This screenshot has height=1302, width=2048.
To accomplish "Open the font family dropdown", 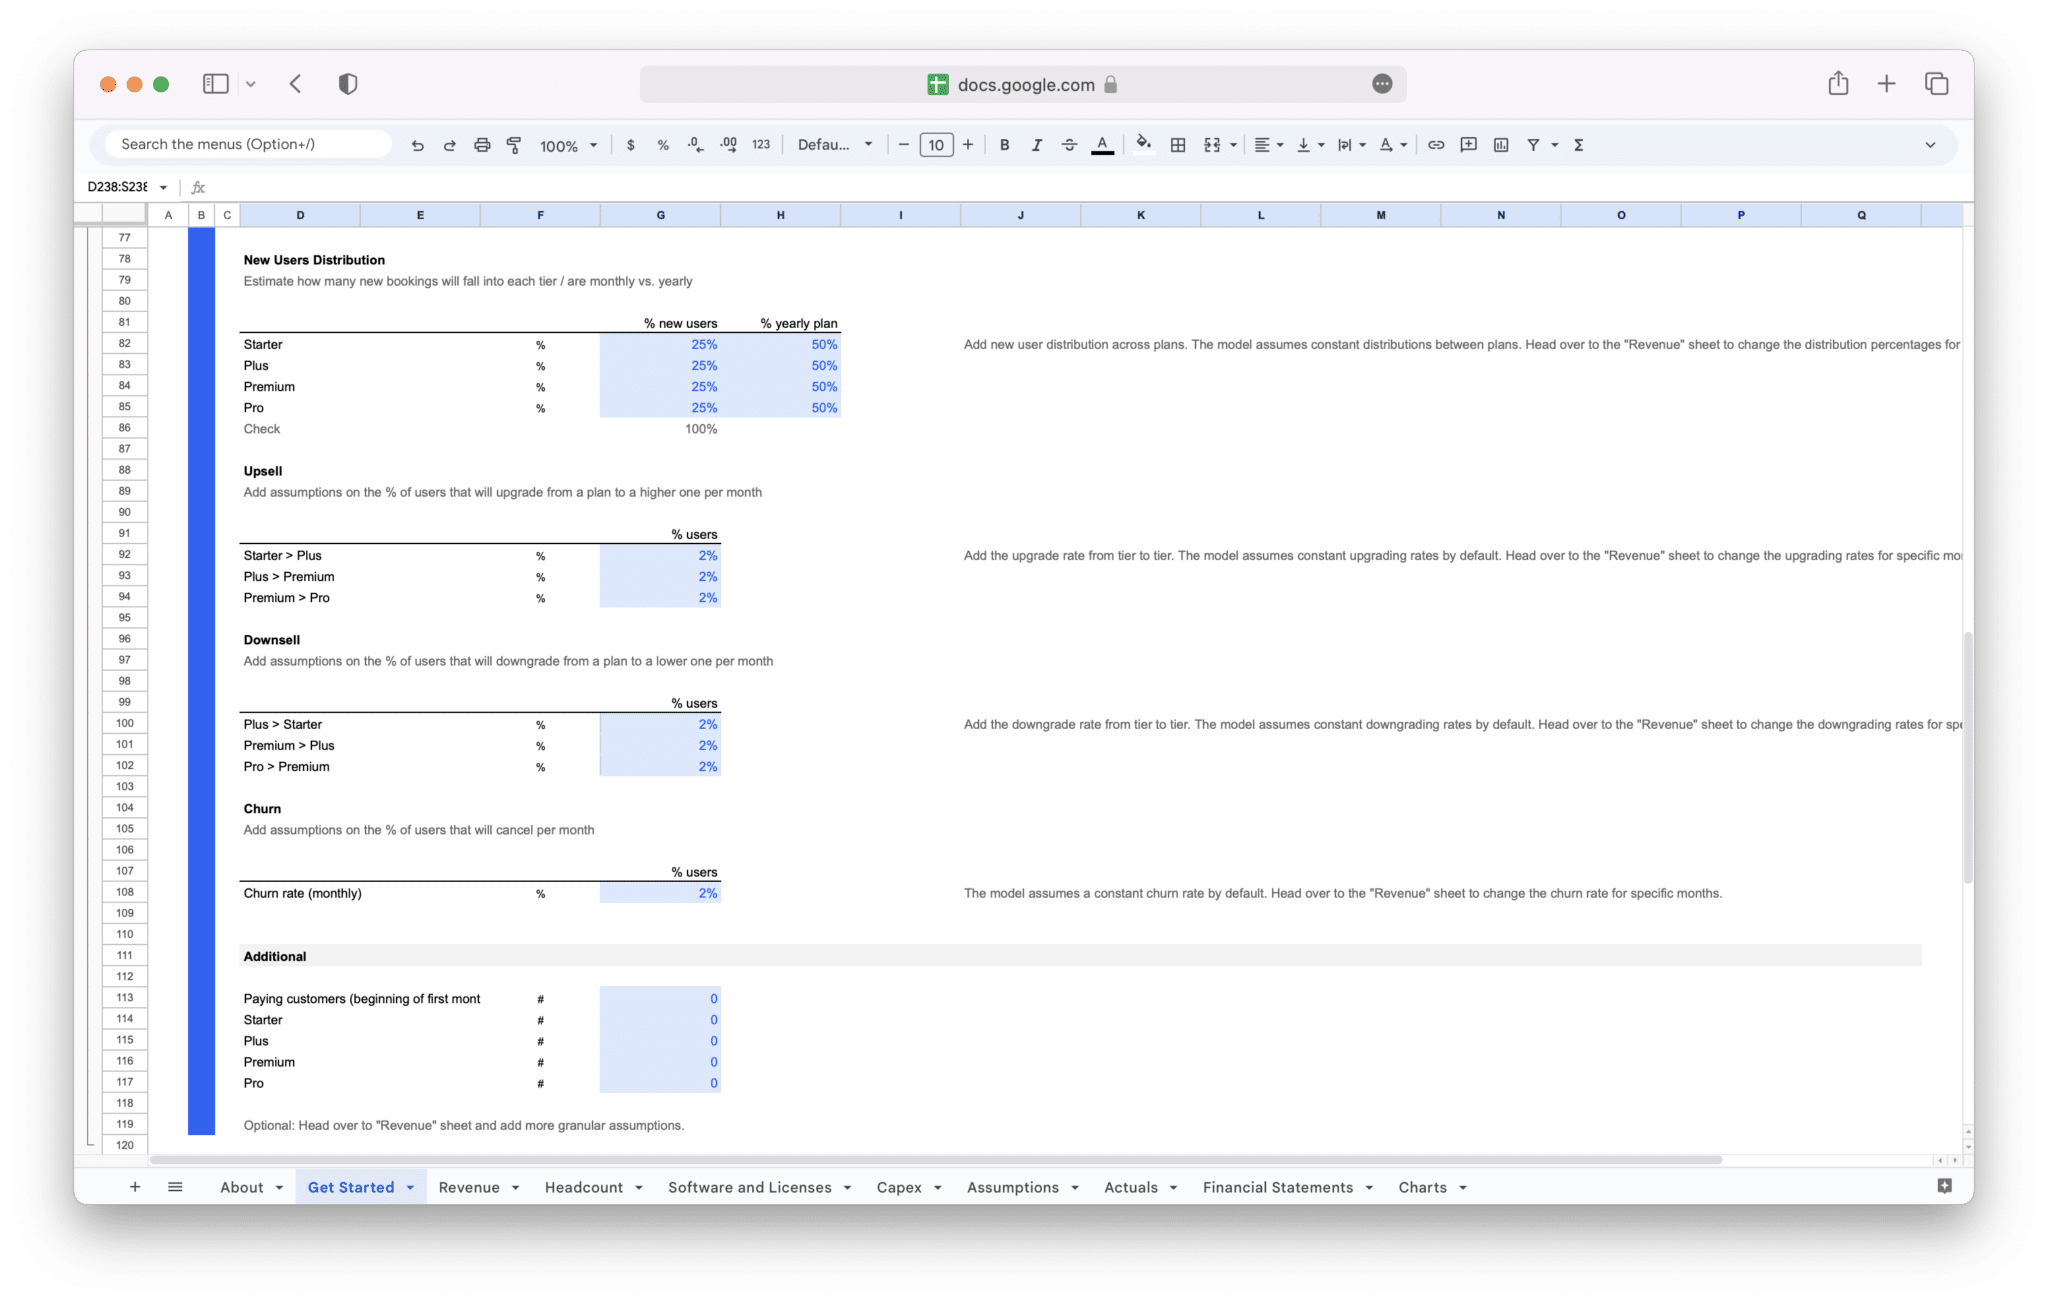I will coord(835,144).
